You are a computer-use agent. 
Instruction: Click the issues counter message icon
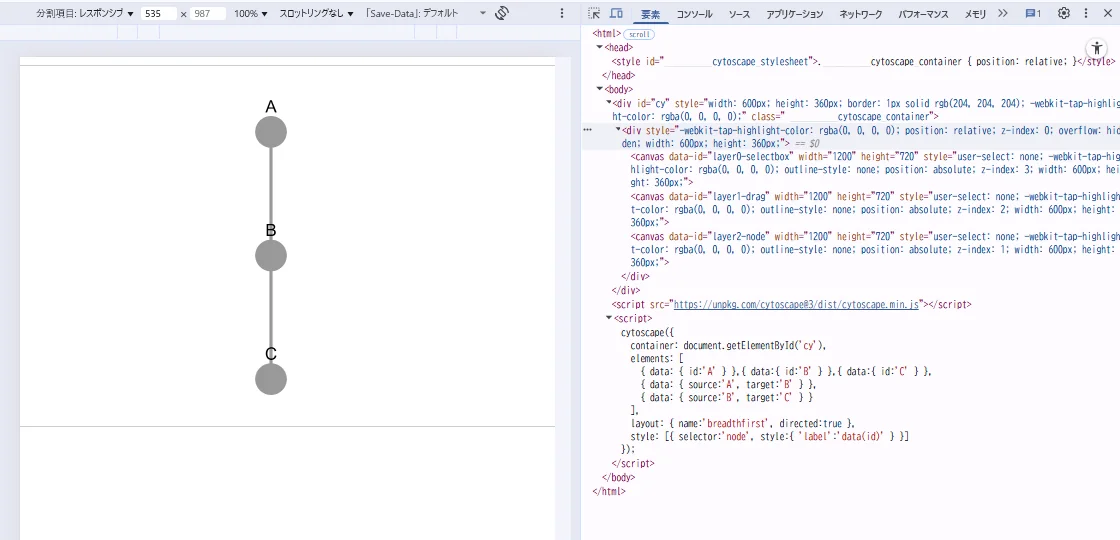1032,14
